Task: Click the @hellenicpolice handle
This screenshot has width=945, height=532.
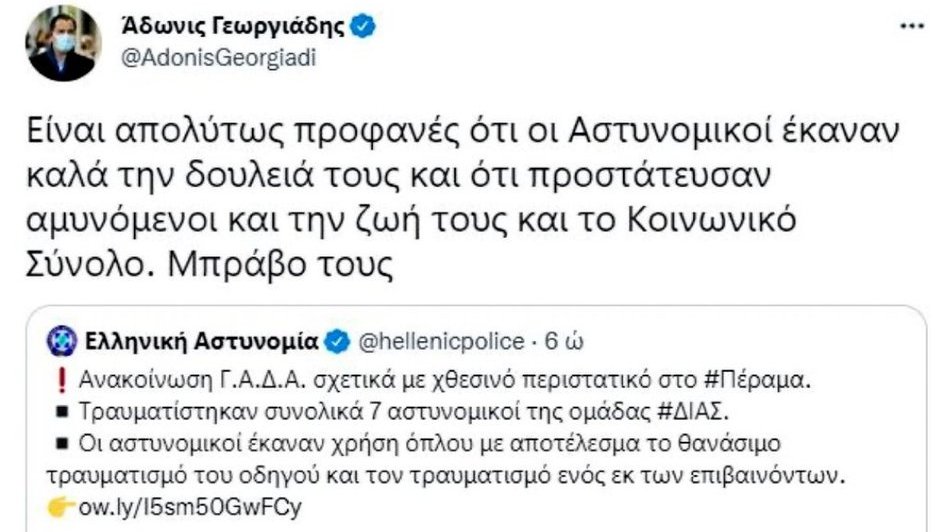Action: click(441, 342)
